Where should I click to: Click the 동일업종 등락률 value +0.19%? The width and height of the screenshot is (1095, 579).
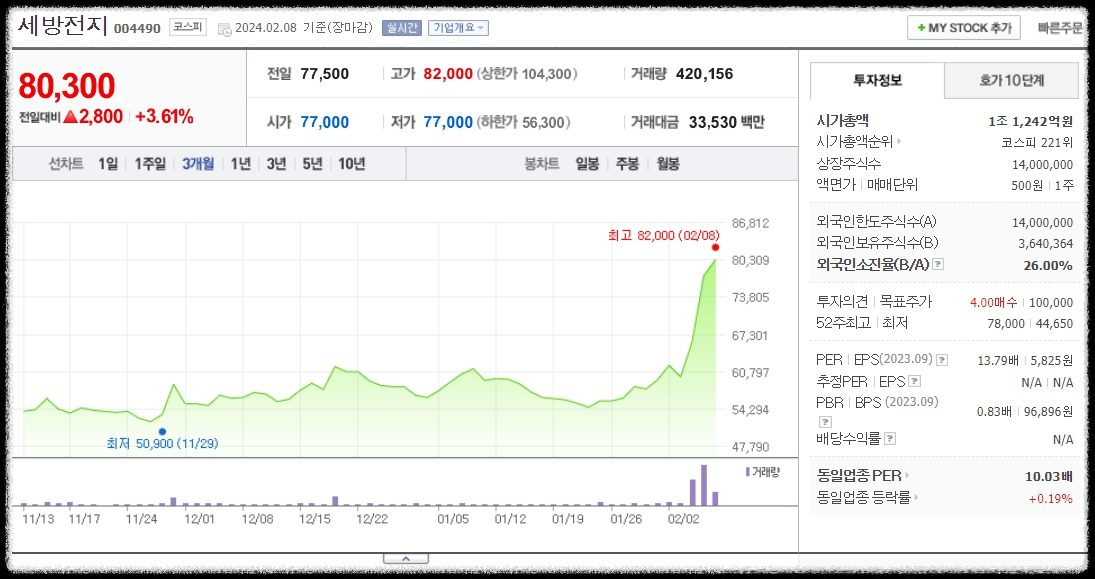pos(1050,499)
